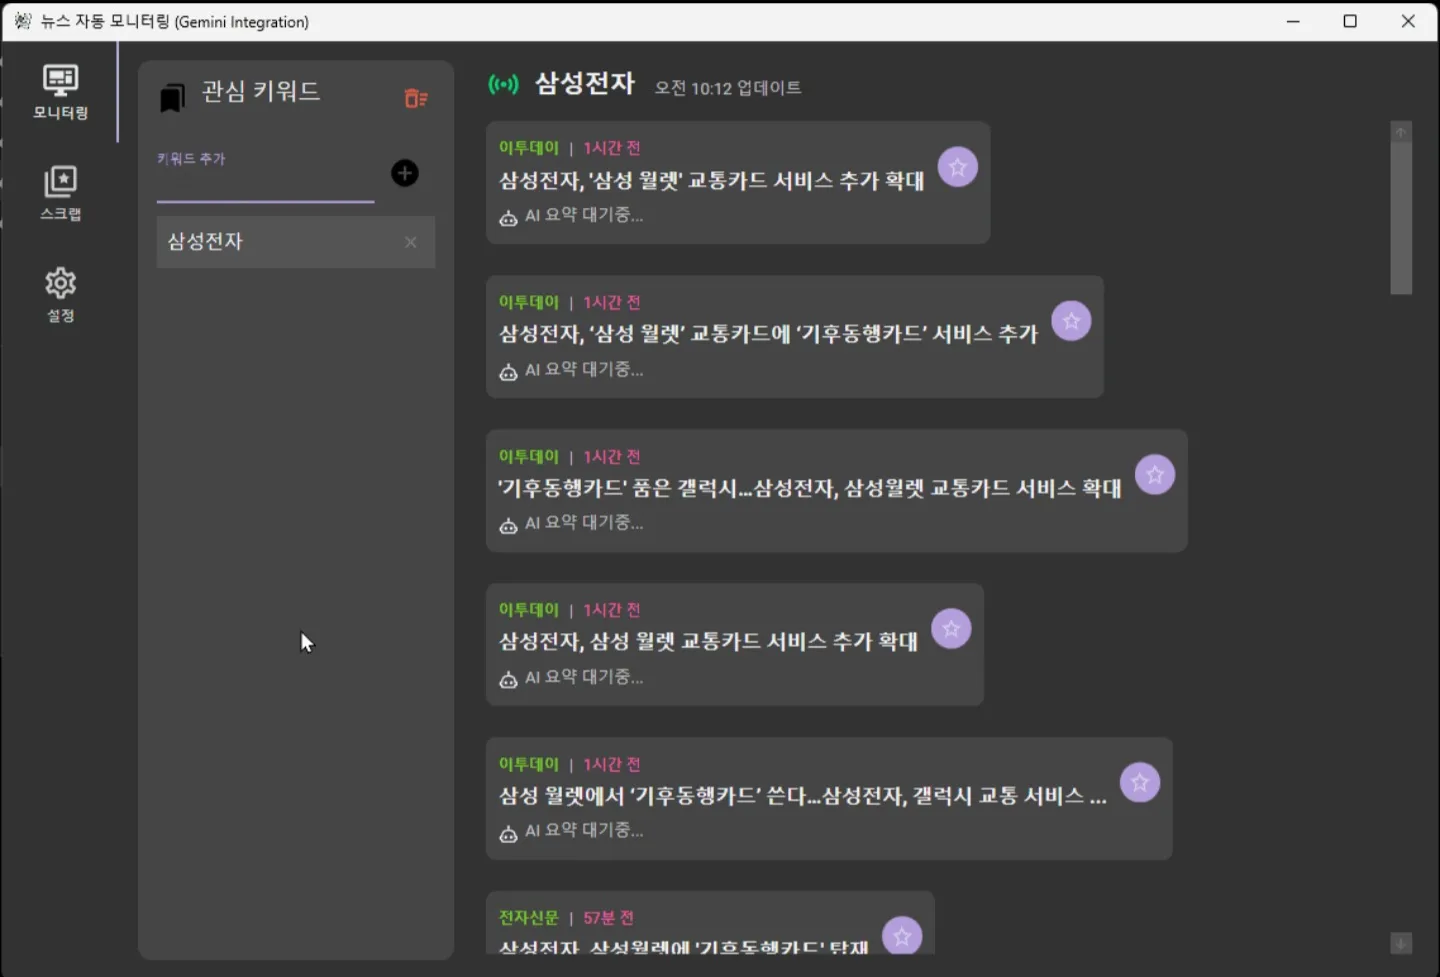
Task: Click the news list scrollbar thumb
Action: tap(1401, 218)
